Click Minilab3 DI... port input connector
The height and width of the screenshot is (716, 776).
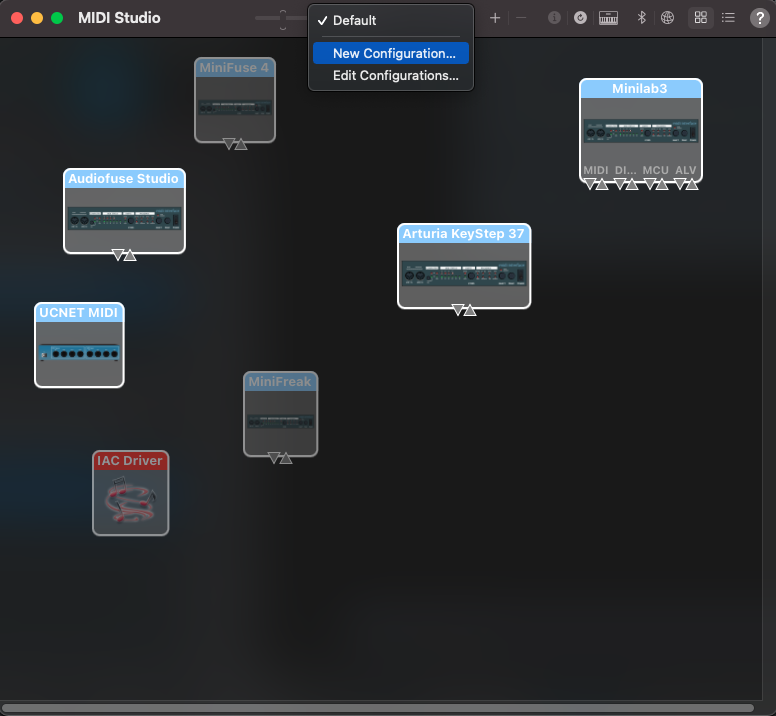pyautogui.click(x=620, y=184)
